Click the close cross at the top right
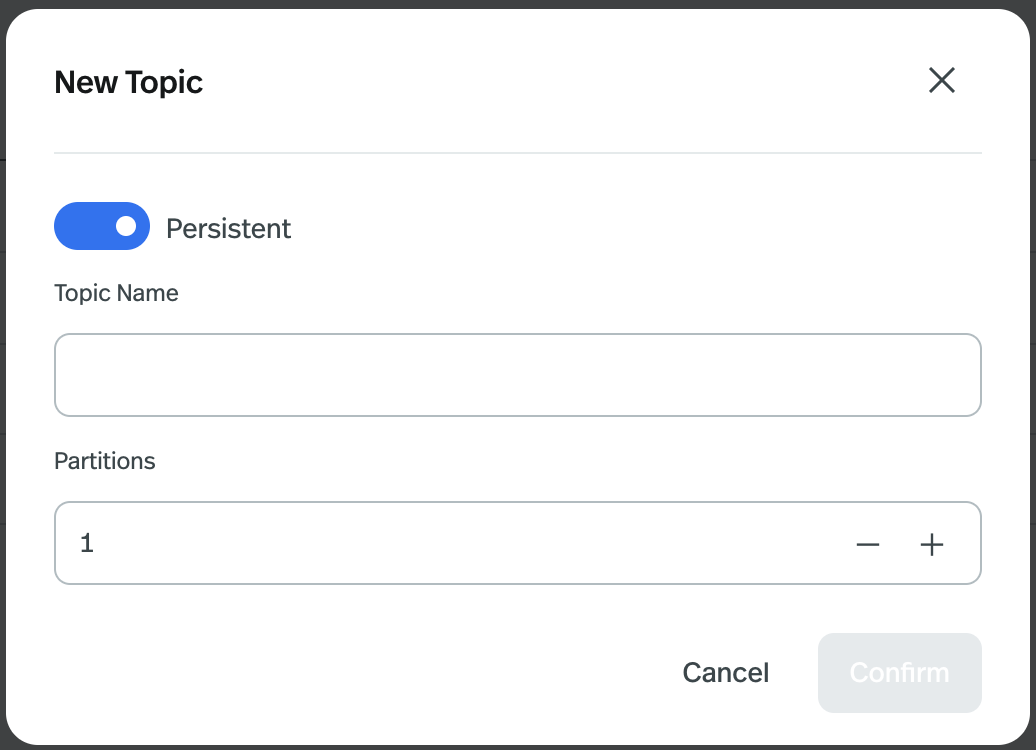 tap(941, 81)
